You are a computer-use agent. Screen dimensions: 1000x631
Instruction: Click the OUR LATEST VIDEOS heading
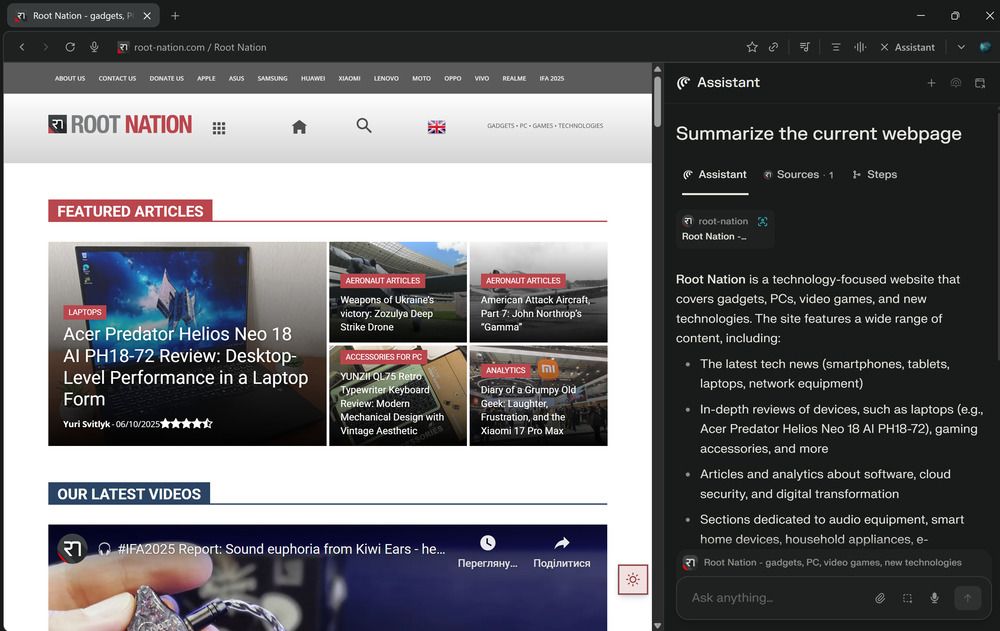[129, 494]
